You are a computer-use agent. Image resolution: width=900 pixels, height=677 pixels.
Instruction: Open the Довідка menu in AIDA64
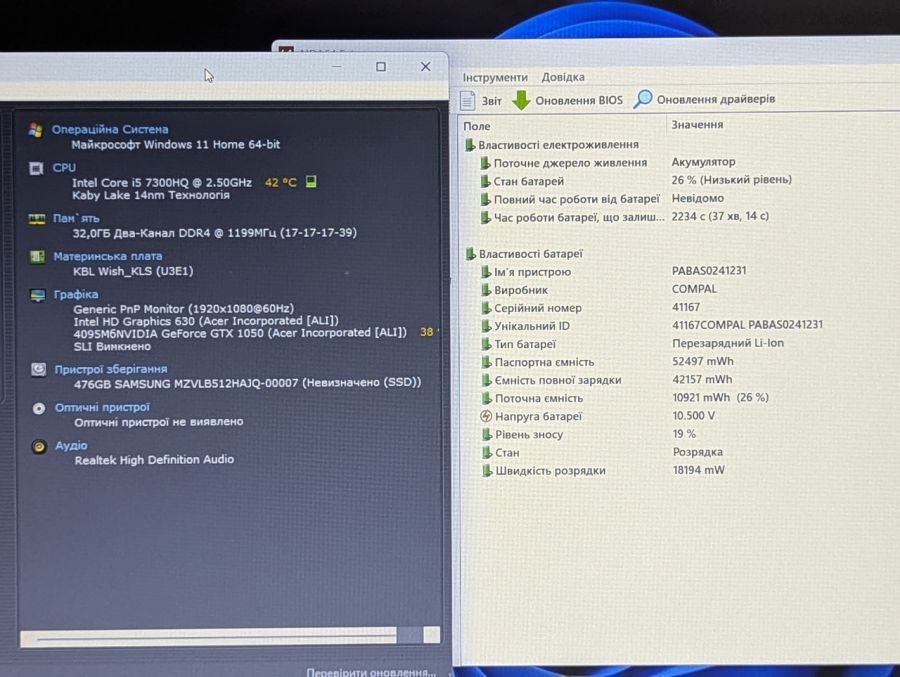(563, 77)
